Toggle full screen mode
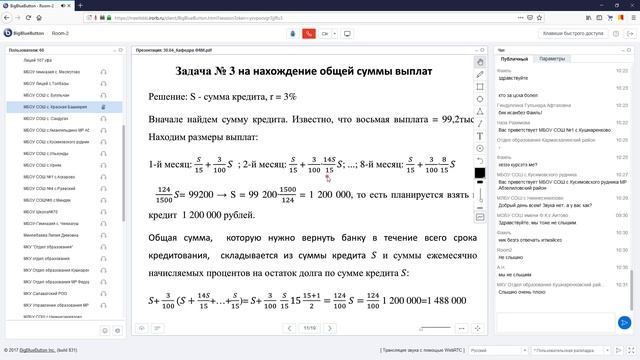Image resolution: width=640 pixels, height=360 pixels. click(631, 350)
